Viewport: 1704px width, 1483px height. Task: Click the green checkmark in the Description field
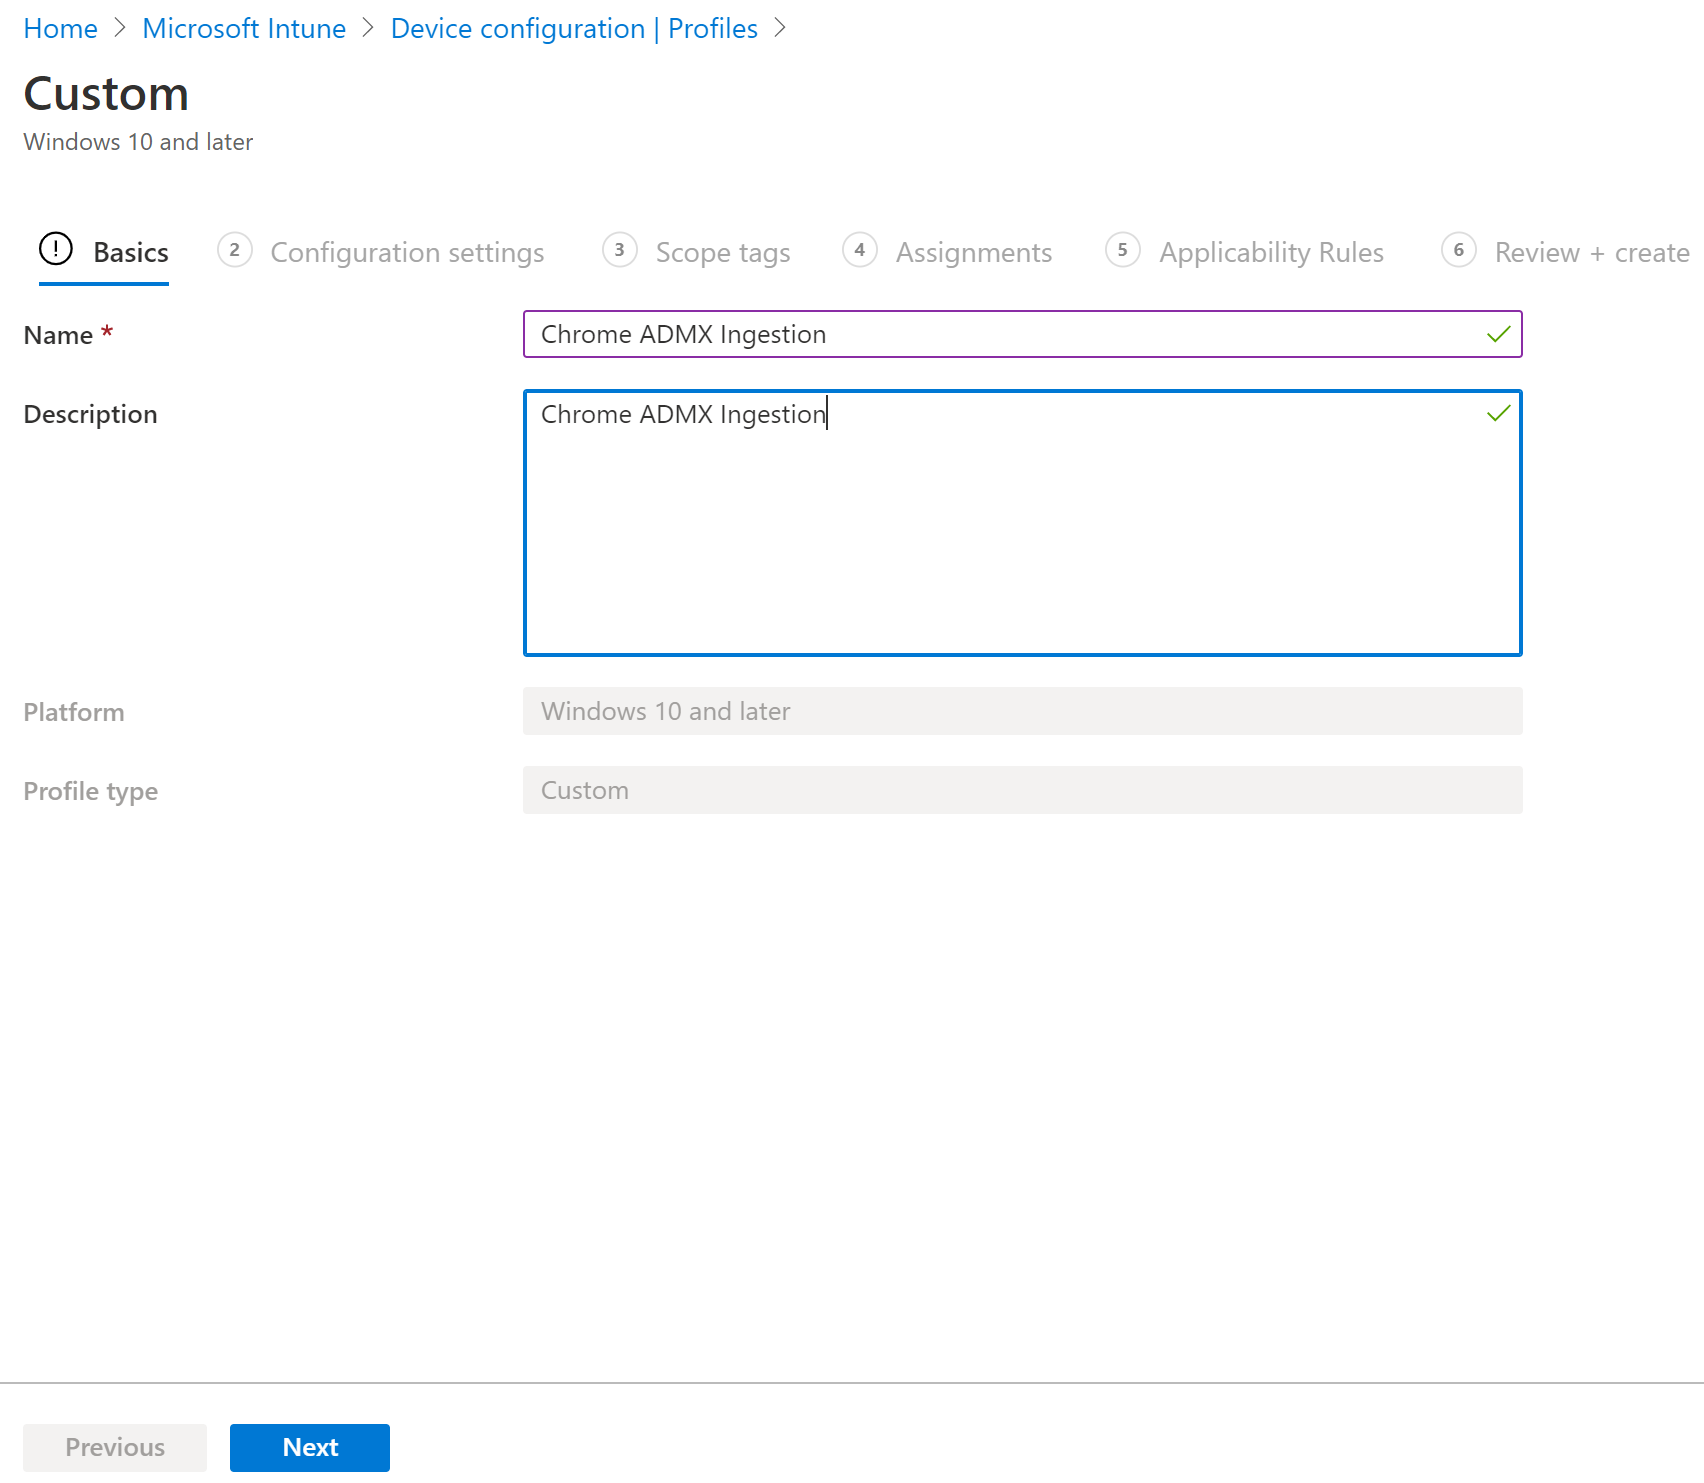click(x=1497, y=413)
